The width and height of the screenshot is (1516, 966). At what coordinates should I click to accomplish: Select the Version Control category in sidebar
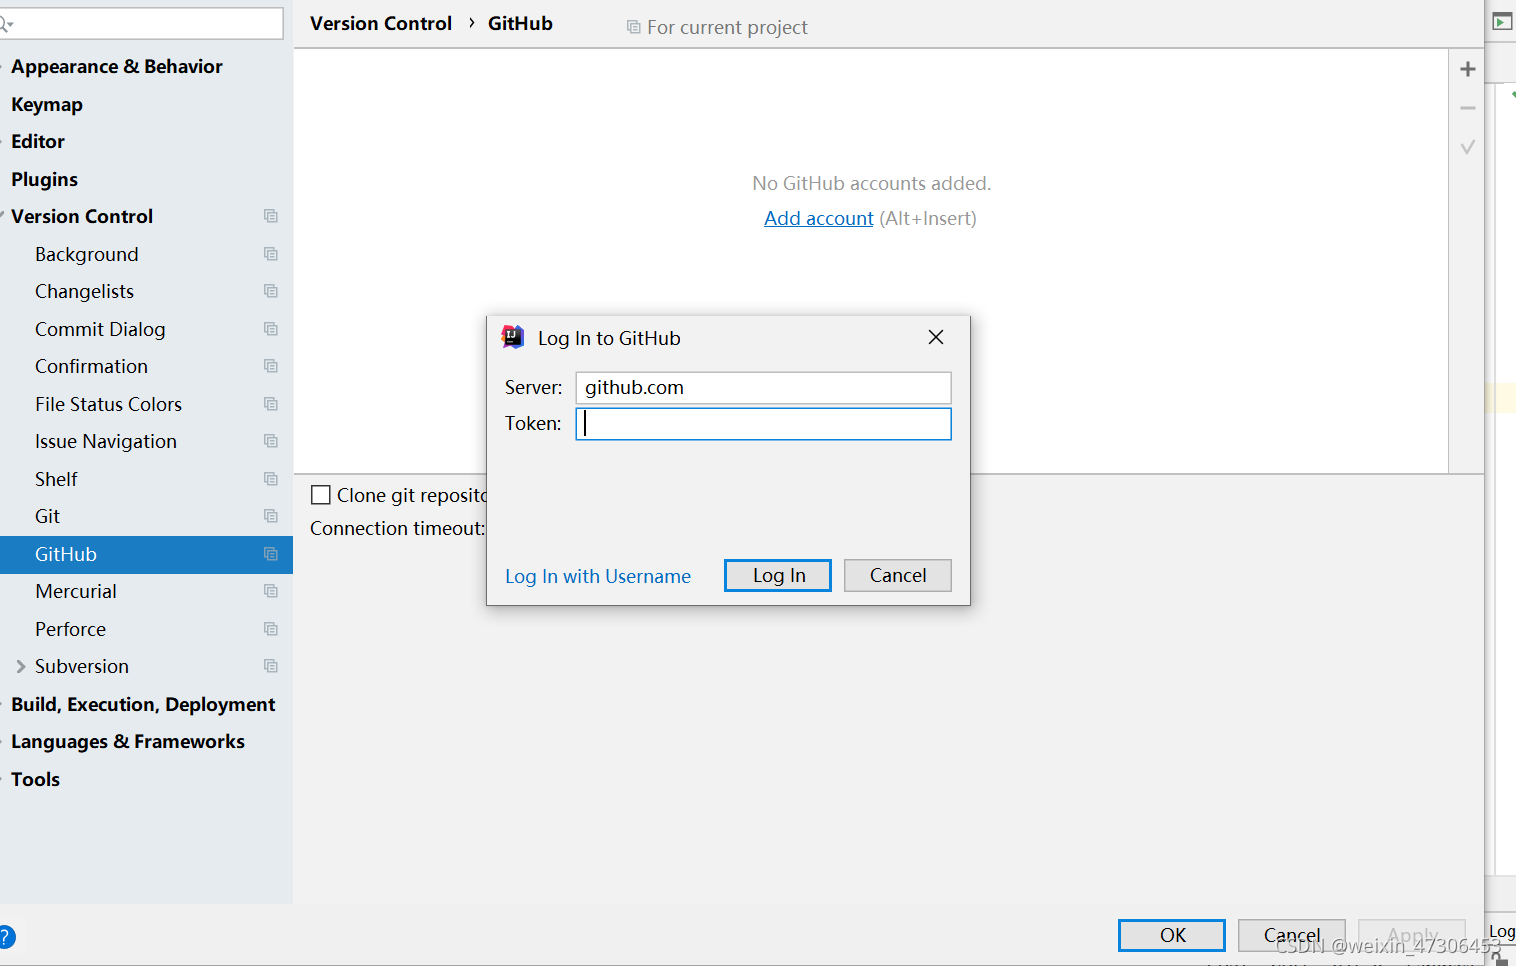82,216
